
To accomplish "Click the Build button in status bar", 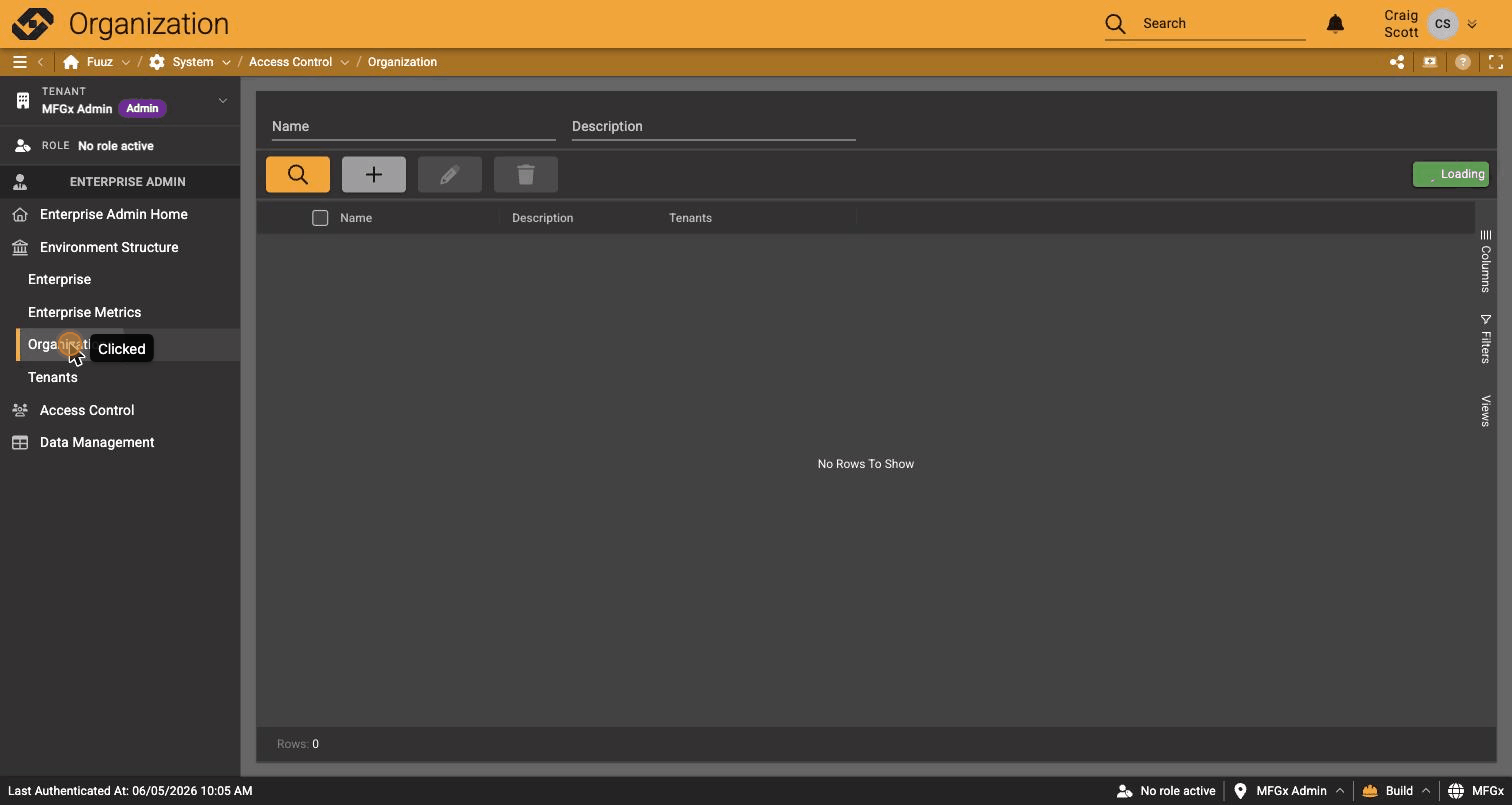I will (x=1396, y=791).
